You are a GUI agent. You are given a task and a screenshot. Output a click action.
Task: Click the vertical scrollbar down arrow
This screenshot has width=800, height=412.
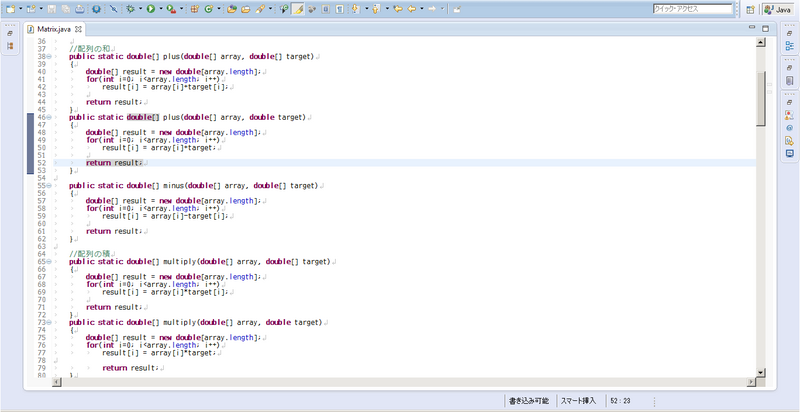click(761, 373)
